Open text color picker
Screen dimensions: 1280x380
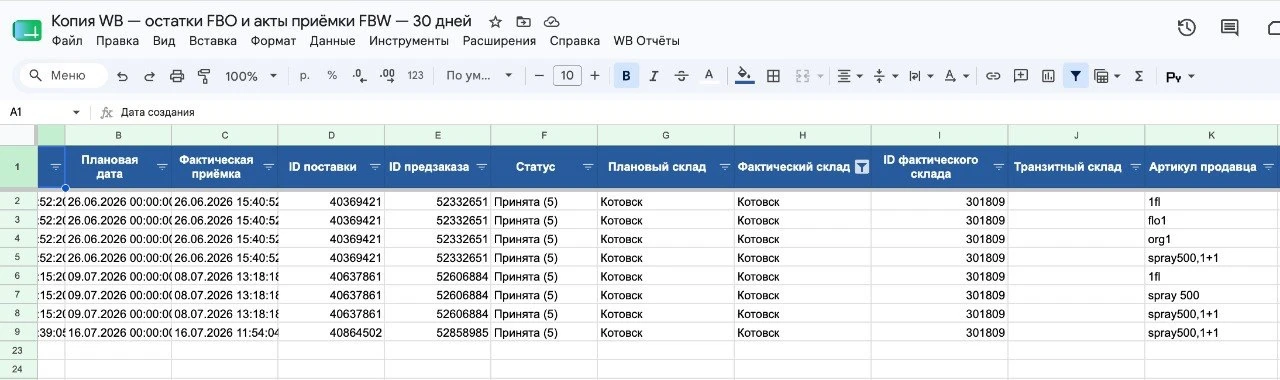[x=709, y=75]
